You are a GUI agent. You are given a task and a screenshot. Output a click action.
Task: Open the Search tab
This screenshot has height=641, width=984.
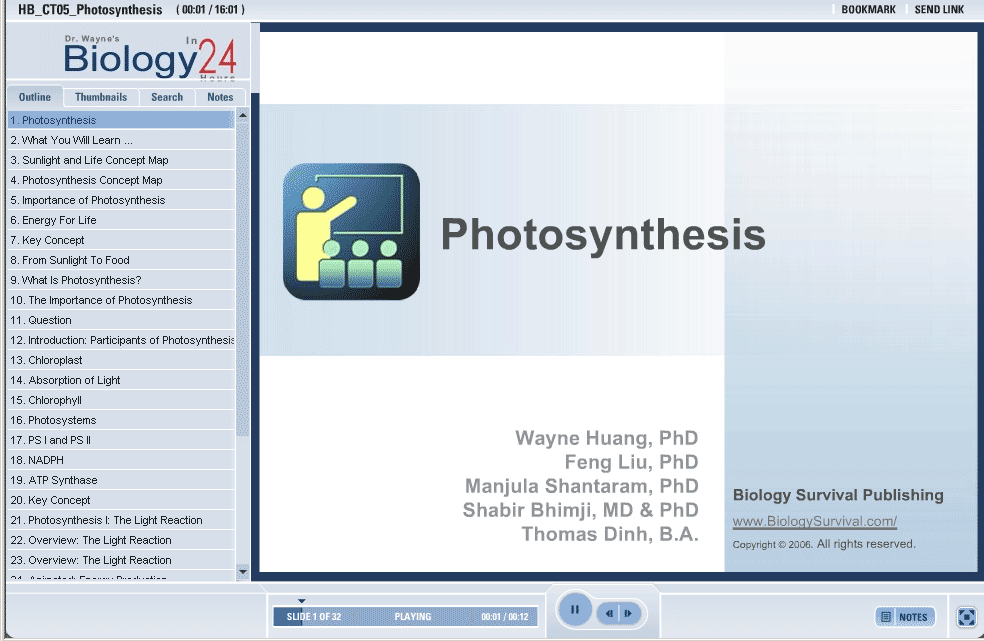click(x=167, y=97)
